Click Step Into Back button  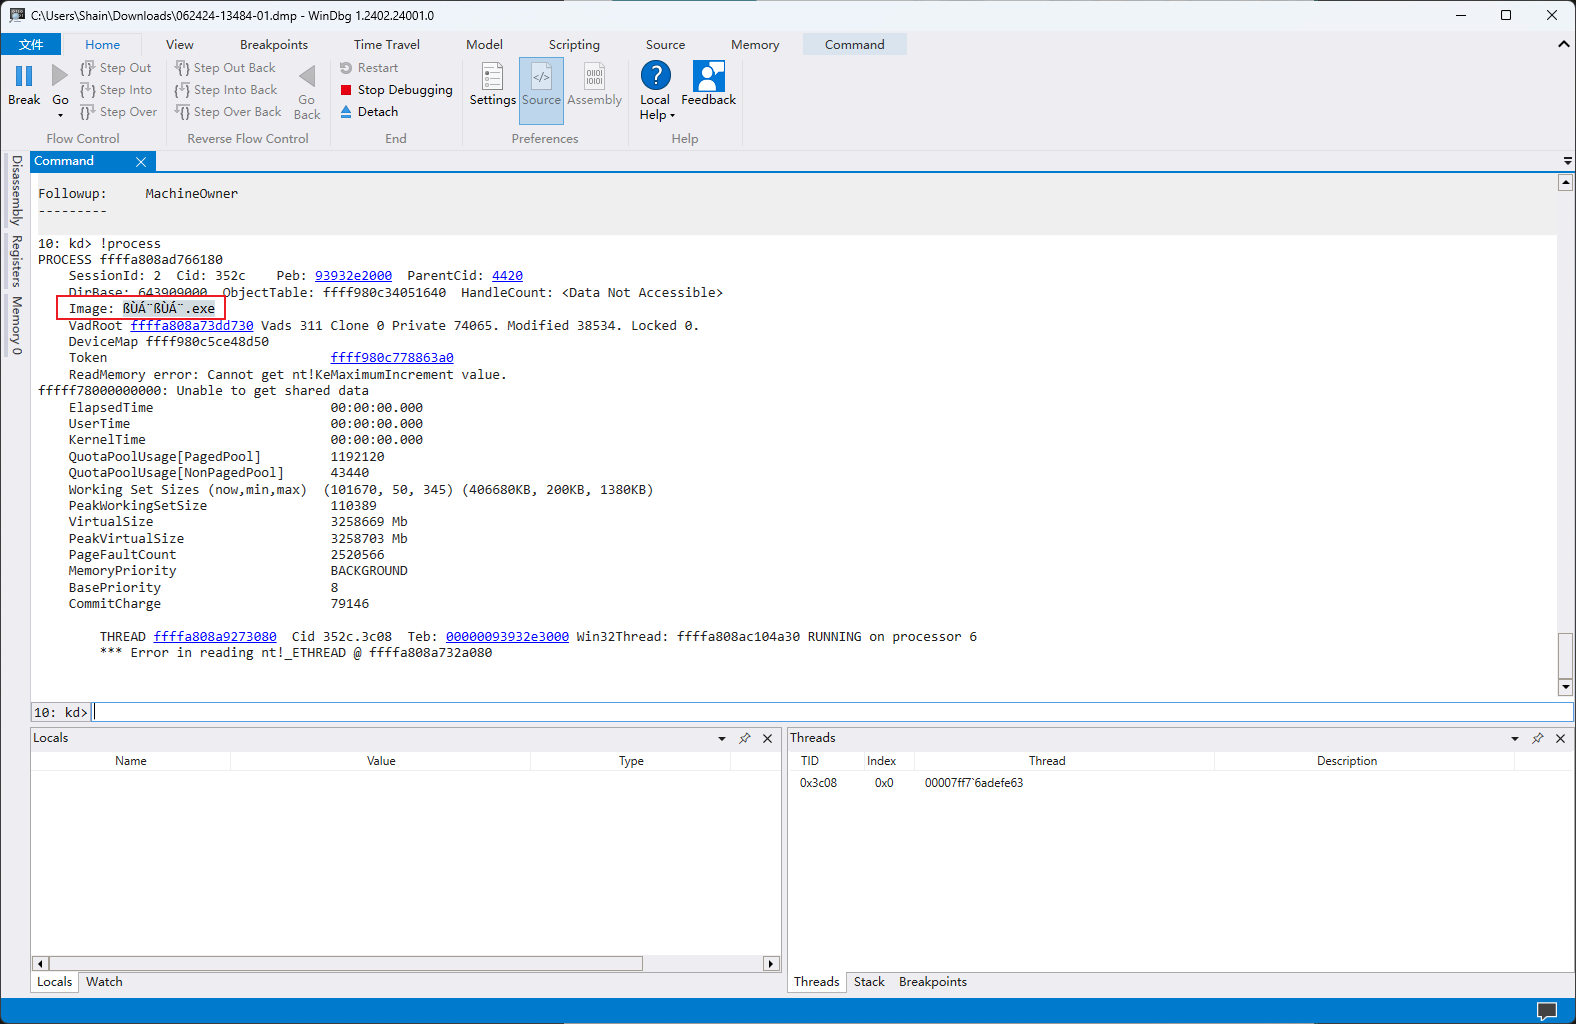[226, 90]
